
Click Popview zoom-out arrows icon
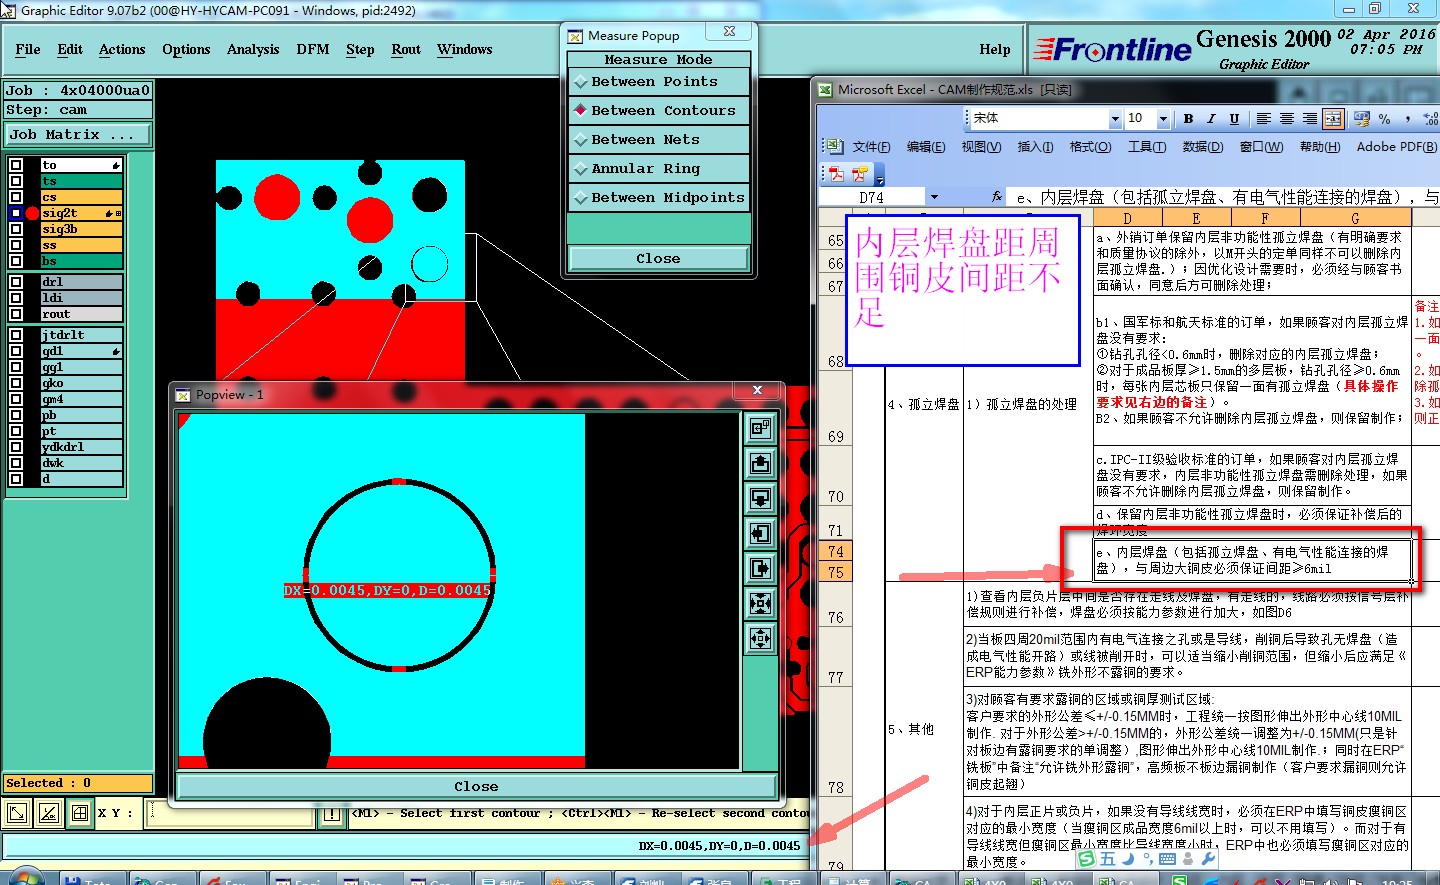point(761,639)
